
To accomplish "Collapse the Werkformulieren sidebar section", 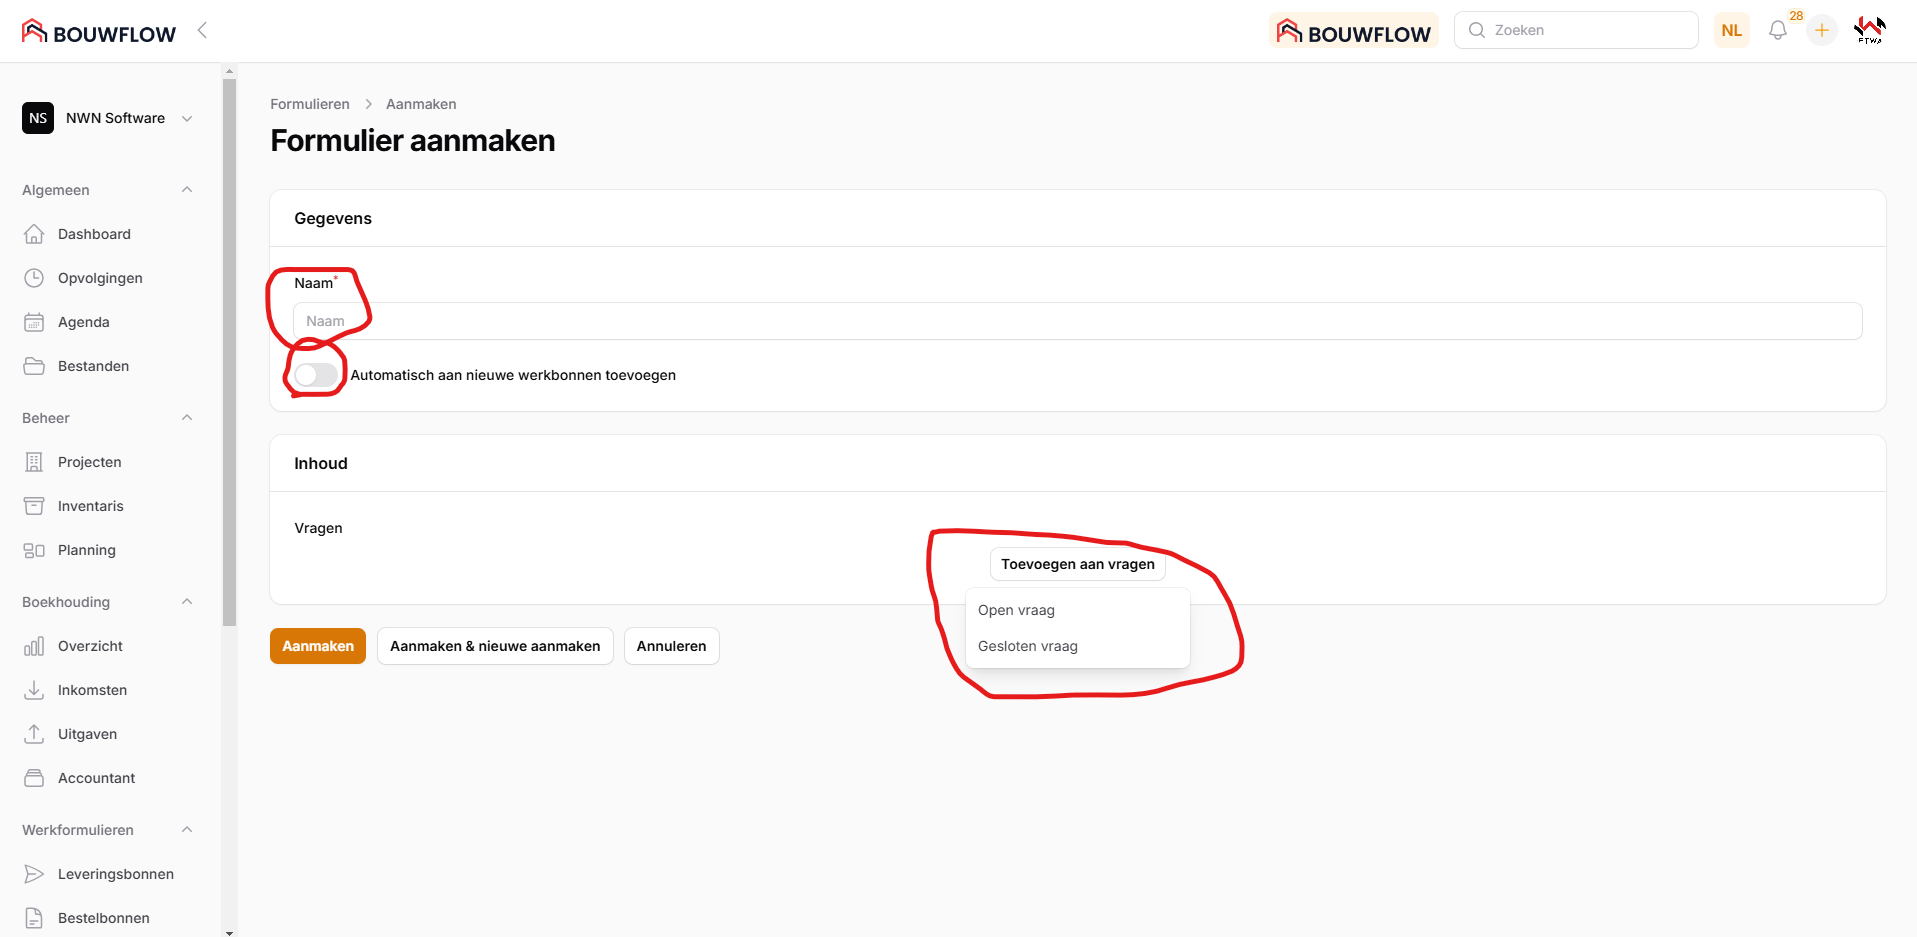I will point(187,830).
